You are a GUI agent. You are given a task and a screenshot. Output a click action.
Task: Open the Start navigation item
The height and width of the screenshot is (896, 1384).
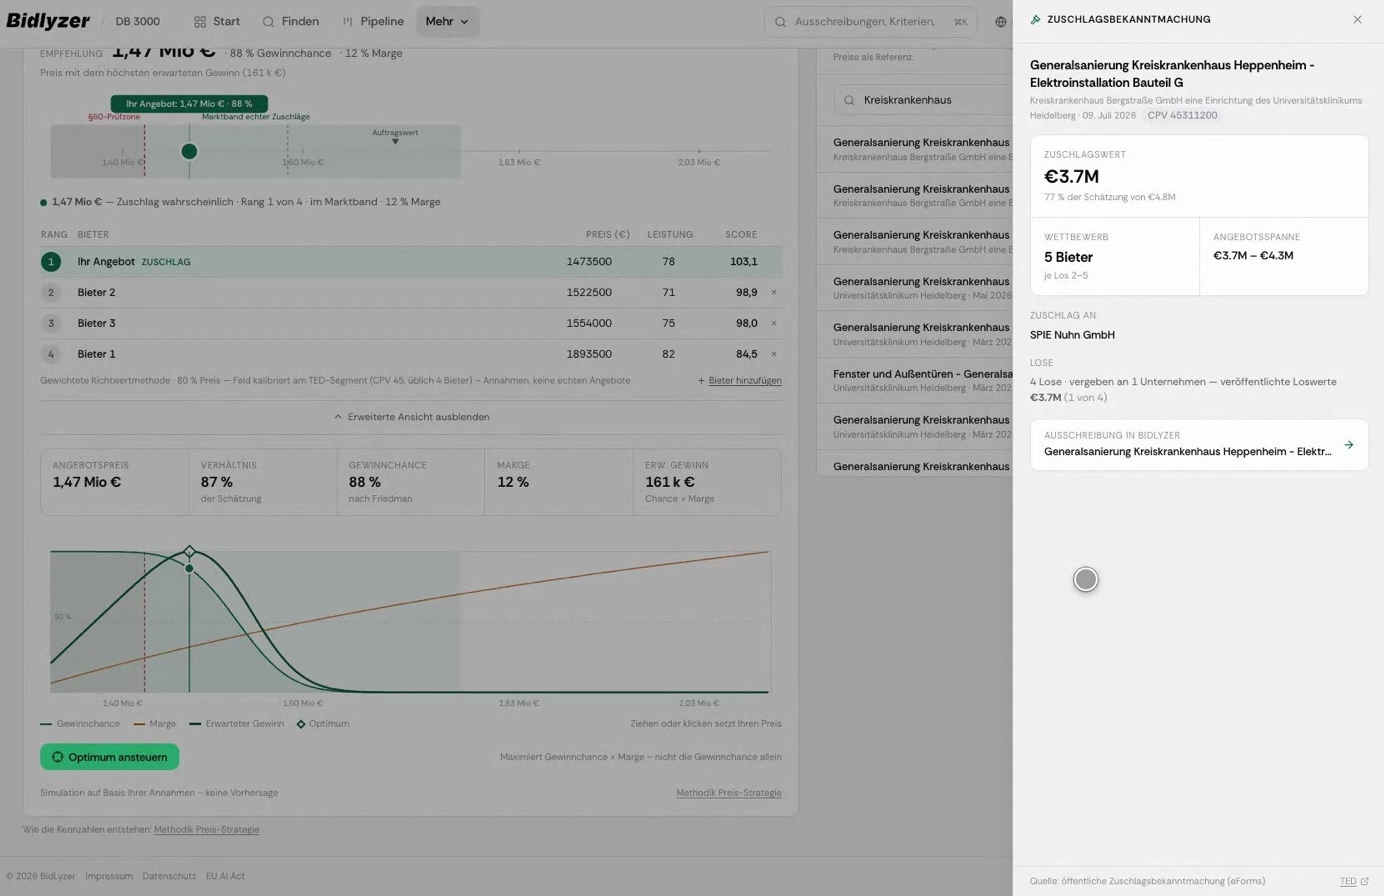(217, 21)
